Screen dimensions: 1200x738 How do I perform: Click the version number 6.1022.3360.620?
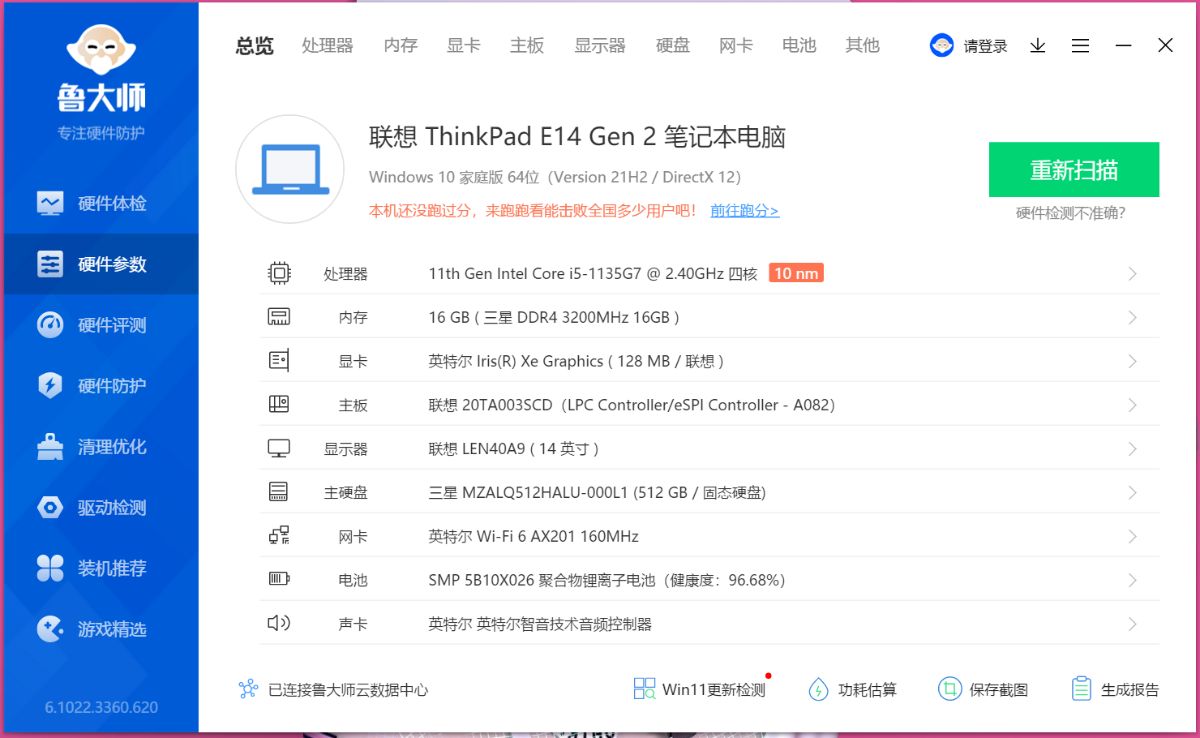click(101, 707)
